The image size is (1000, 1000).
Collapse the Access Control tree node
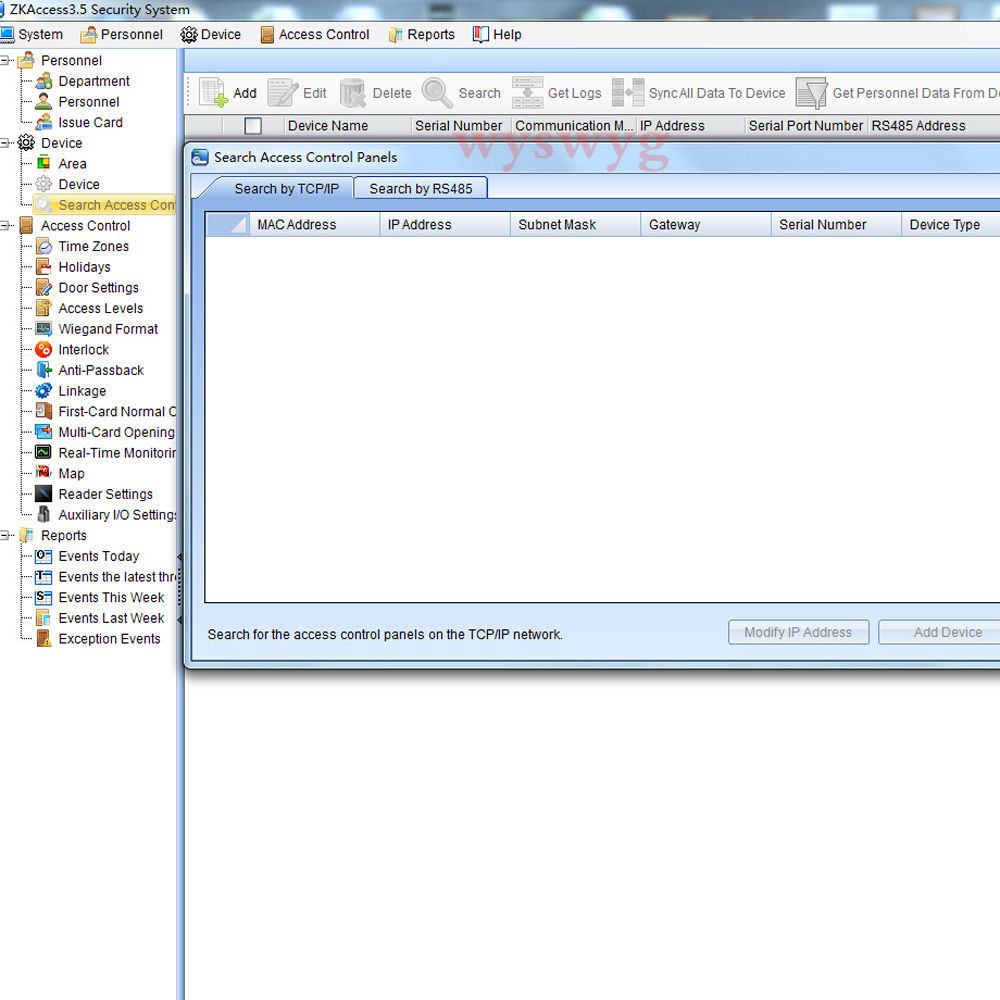(x=6, y=226)
